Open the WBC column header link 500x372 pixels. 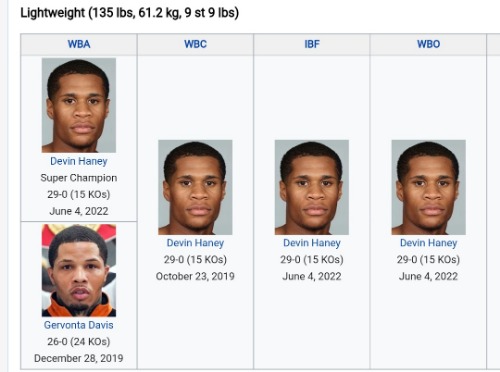pyautogui.click(x=195, y=44)
